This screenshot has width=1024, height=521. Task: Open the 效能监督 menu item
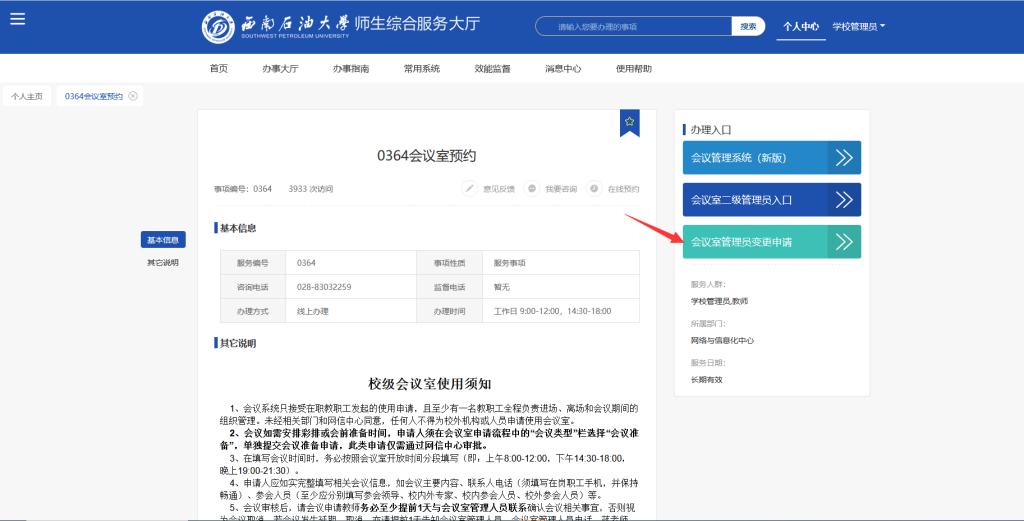[x=492, y=69]
